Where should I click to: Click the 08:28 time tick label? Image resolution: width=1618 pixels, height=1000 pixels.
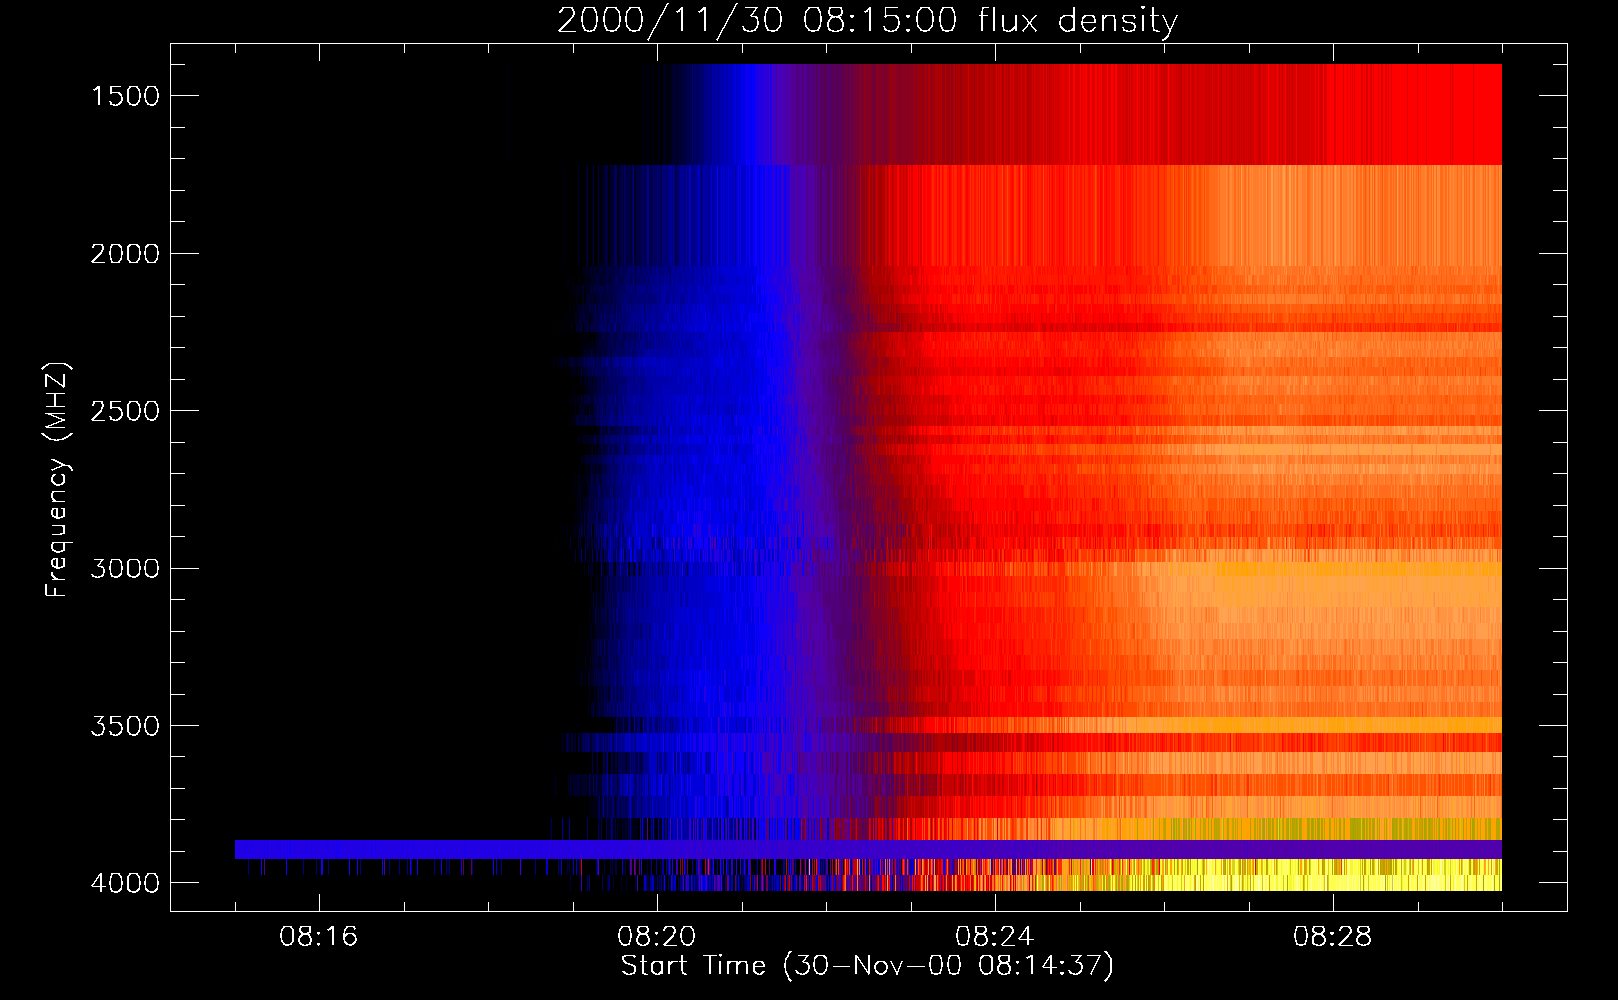(x=1333, y=937)
